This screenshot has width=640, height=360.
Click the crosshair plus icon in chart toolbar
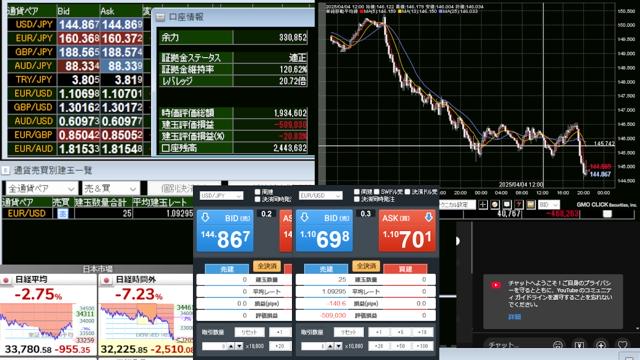tap(482, 204)
